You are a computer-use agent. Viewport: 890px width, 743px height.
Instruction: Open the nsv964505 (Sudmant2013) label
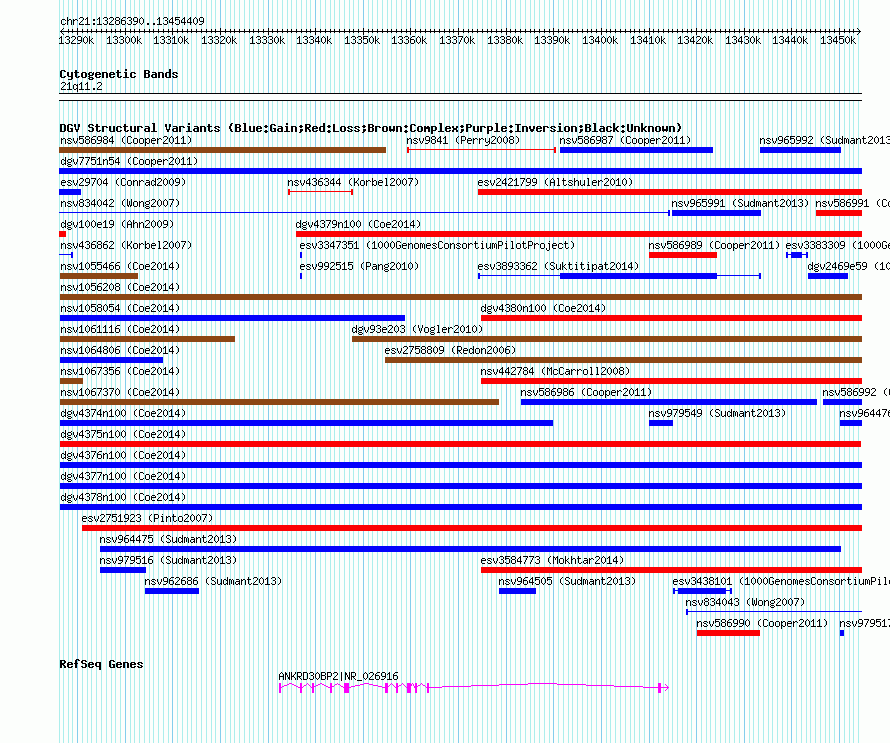(x=567, y=581)
